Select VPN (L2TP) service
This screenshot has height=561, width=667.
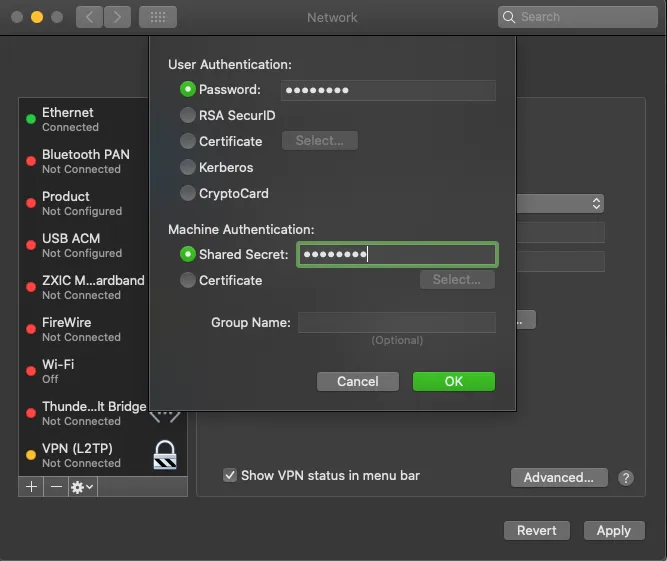103,455
